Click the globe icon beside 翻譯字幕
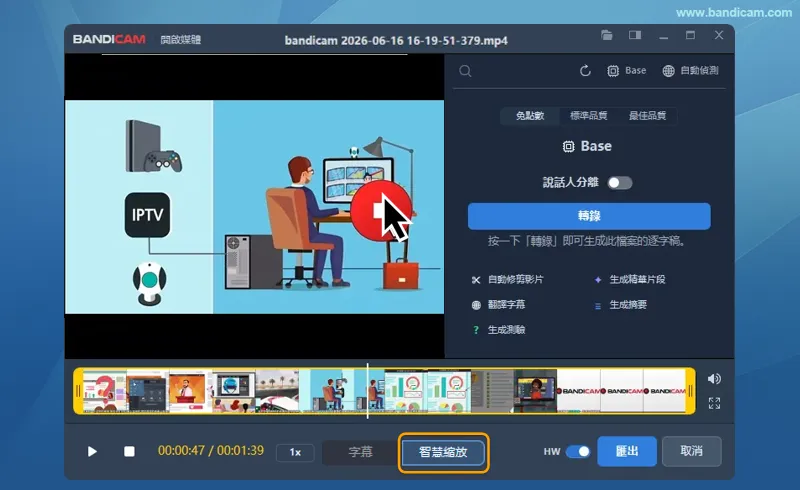 pyautogui.click(x=476, y=305)
